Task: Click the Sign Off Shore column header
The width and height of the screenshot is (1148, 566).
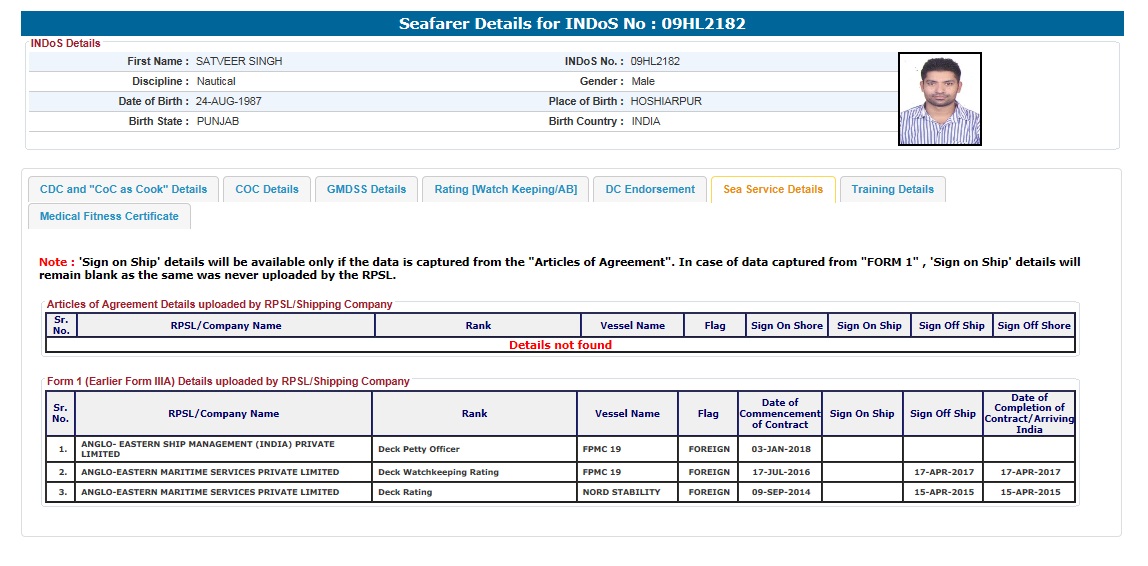Action: coord(1034,325)
